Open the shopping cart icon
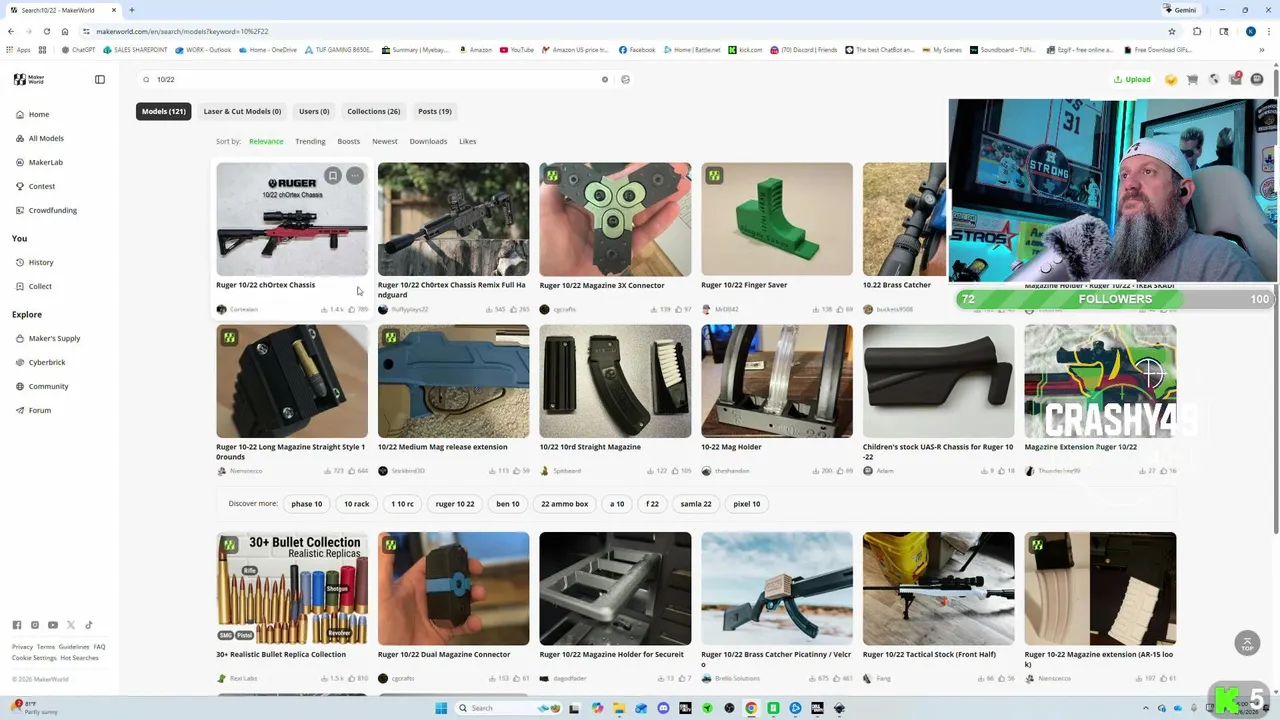Screen dimensions: 1280x720 click(x=1192, y=79)
